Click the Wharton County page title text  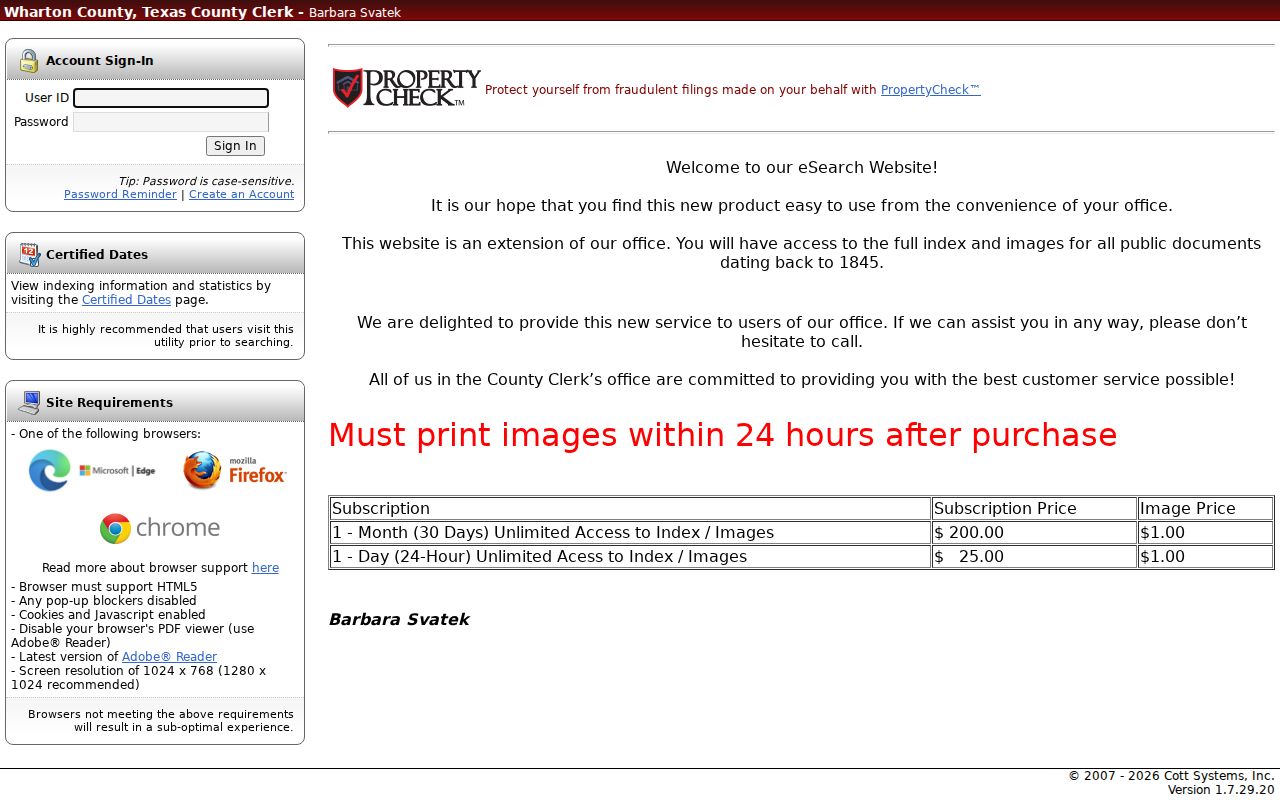pyautogui.click(x=150, y=12)
